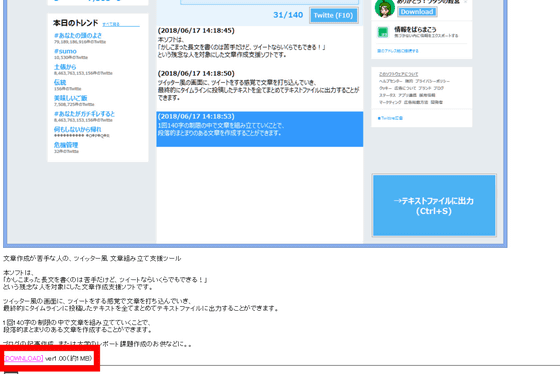Open the 土俵から trend
560x374 pixels.
point(65,67)
